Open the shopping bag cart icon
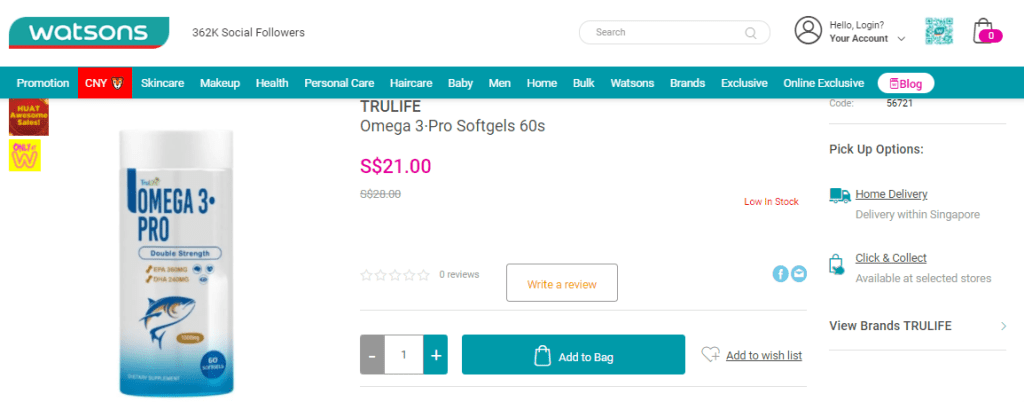 985,31
